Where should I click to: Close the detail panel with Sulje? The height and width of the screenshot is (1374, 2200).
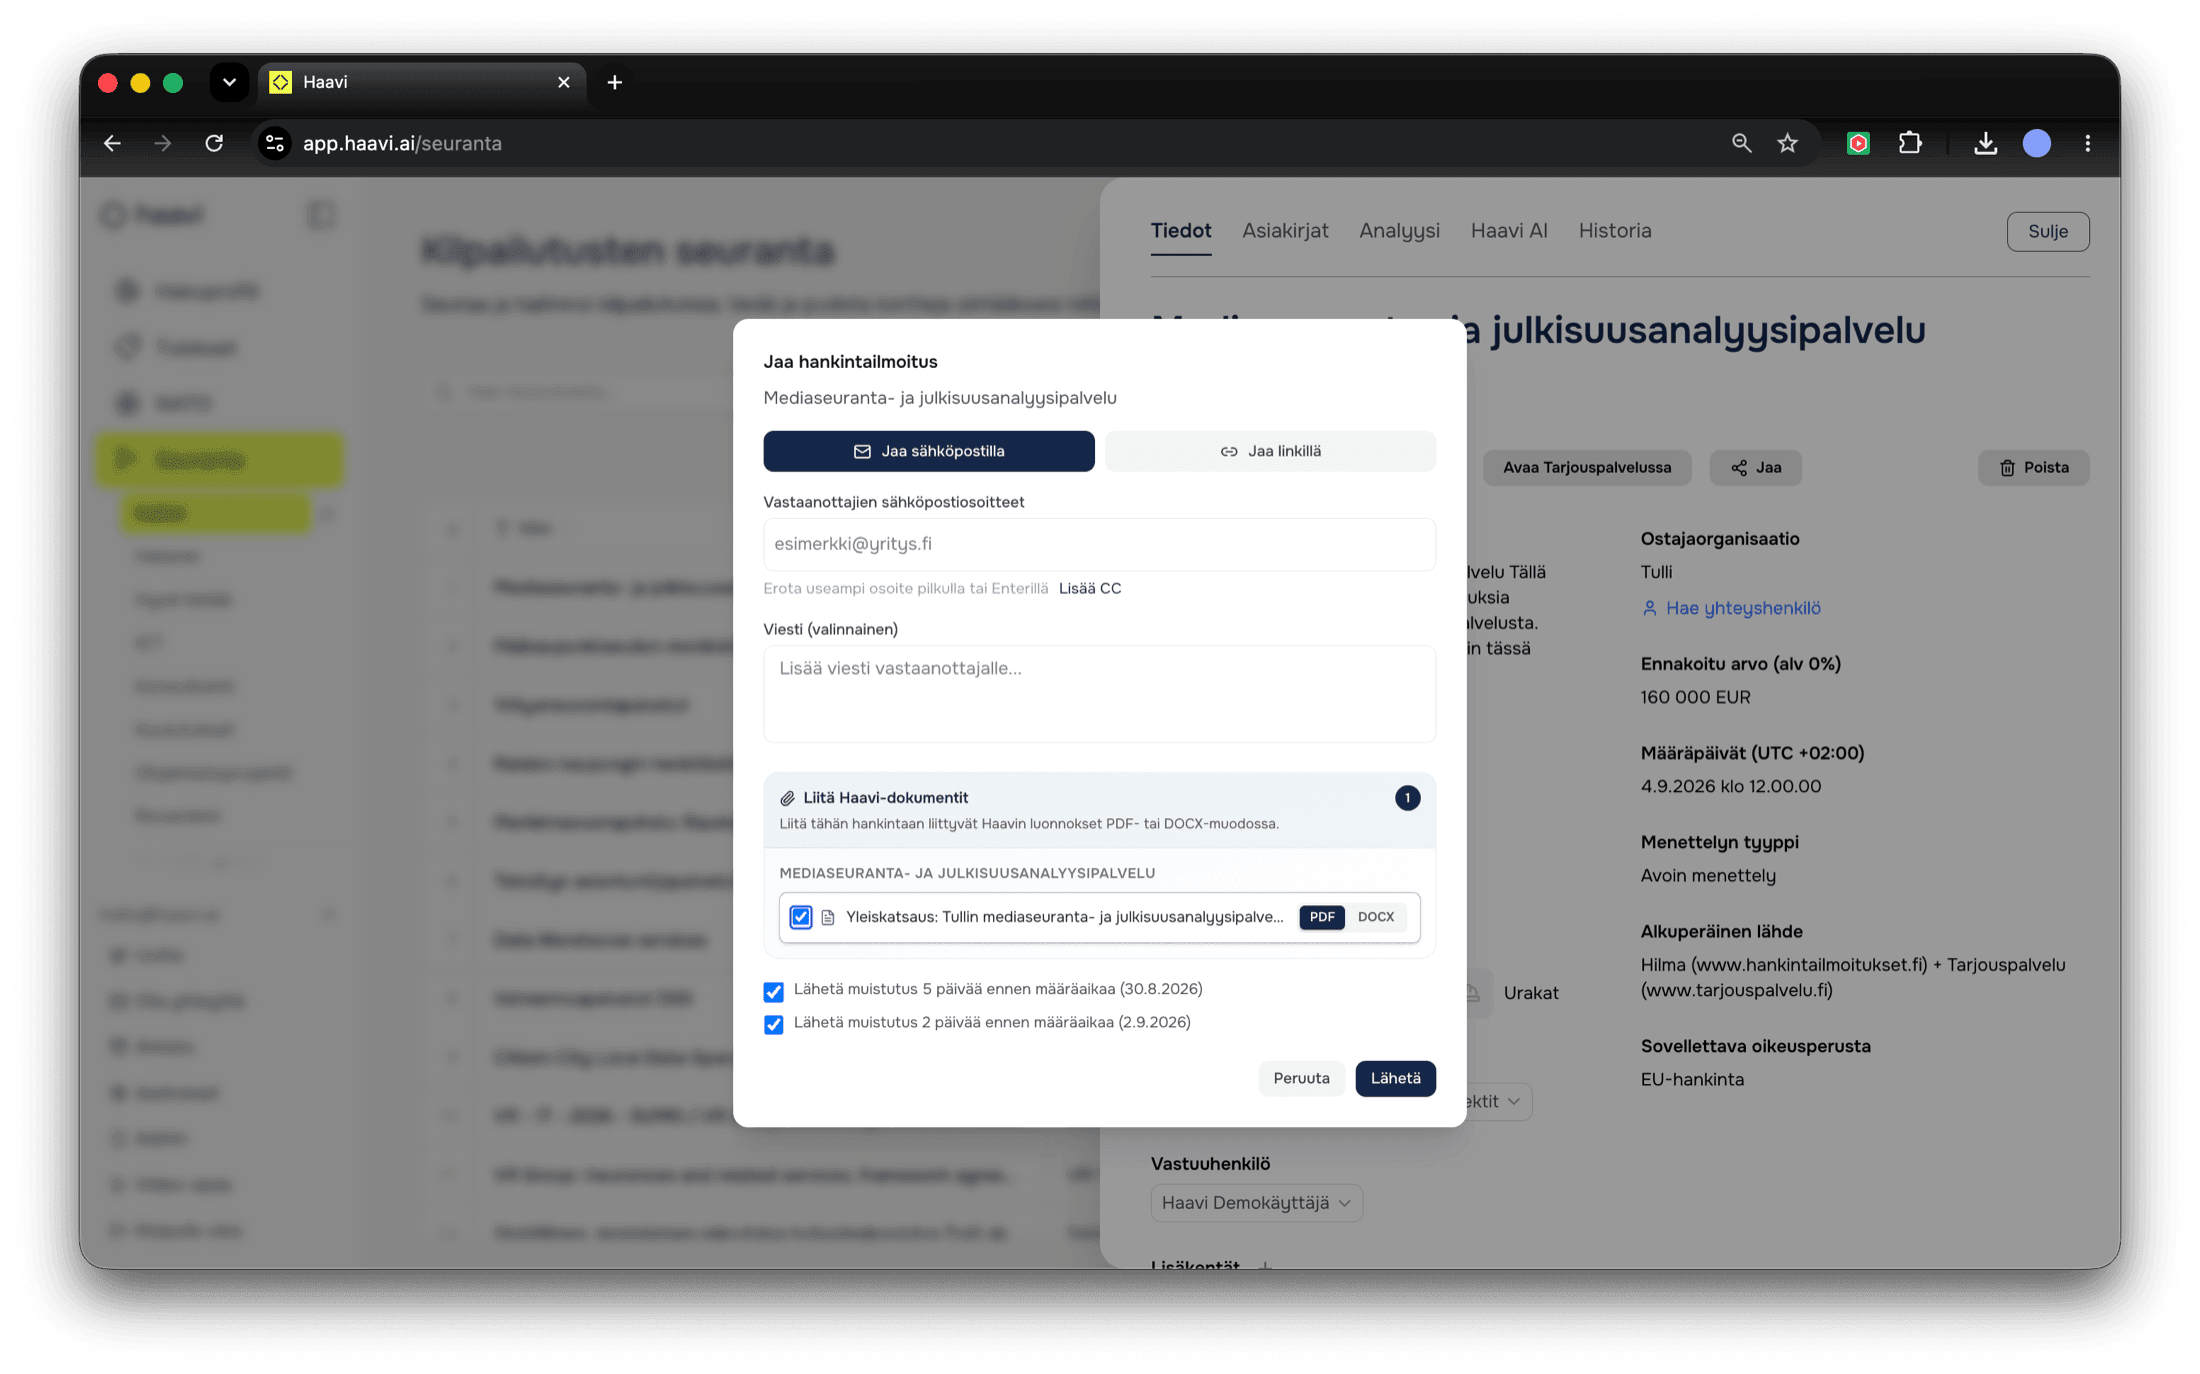pos(2048,231)
